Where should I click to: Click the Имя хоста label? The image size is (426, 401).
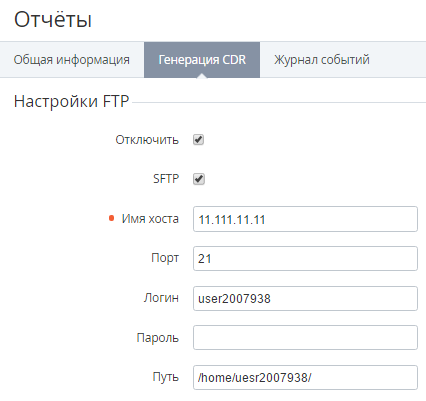tap(150, 219)
